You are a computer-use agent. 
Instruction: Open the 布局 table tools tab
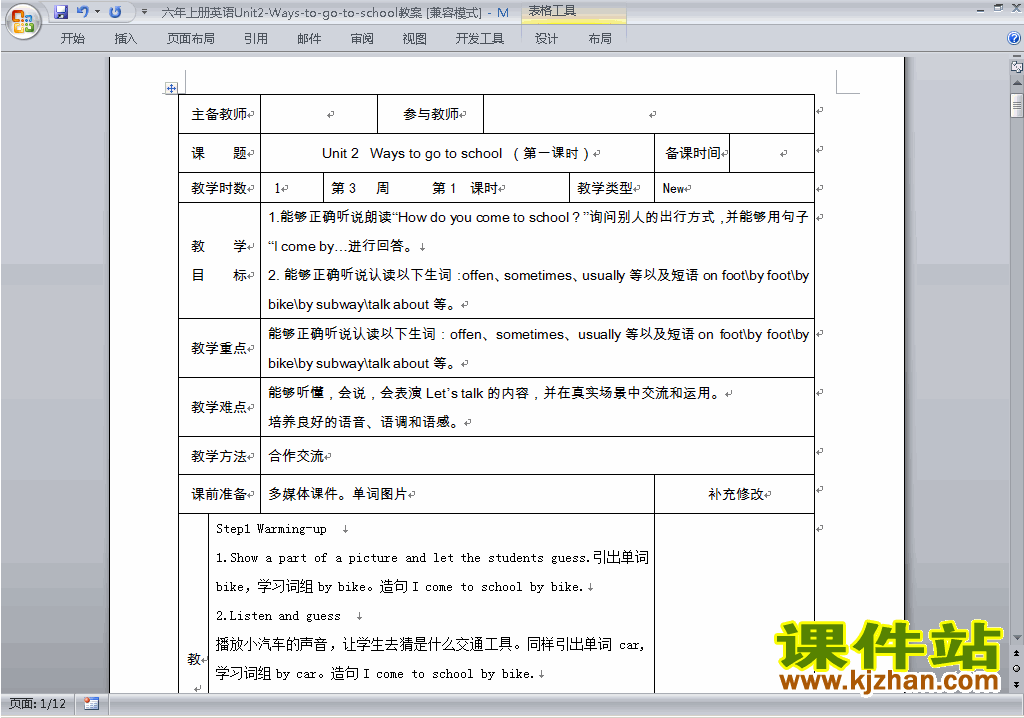600,39
